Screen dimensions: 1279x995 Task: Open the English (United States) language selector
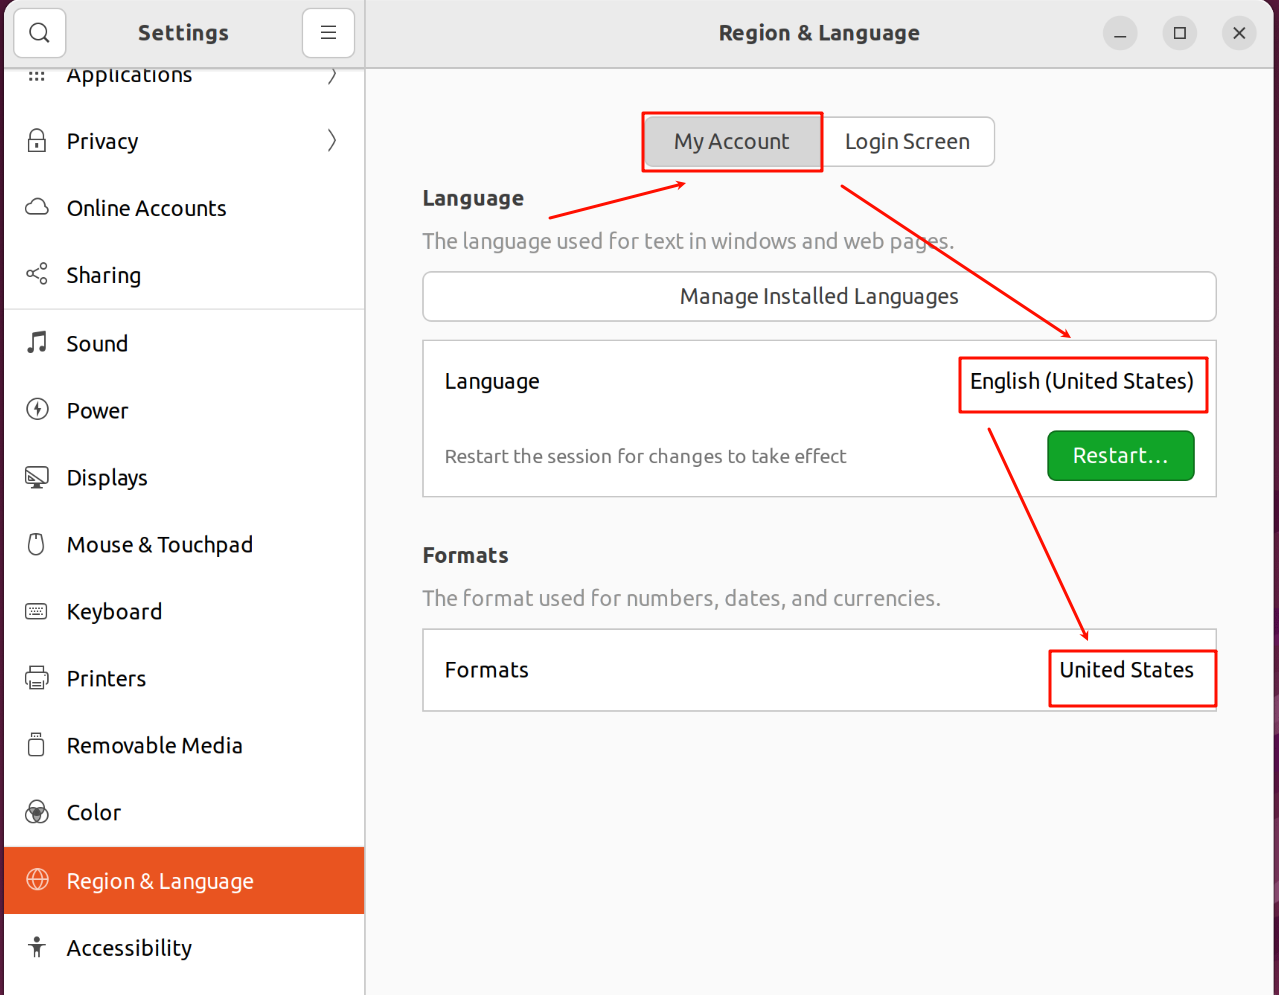click(1082, 382)
